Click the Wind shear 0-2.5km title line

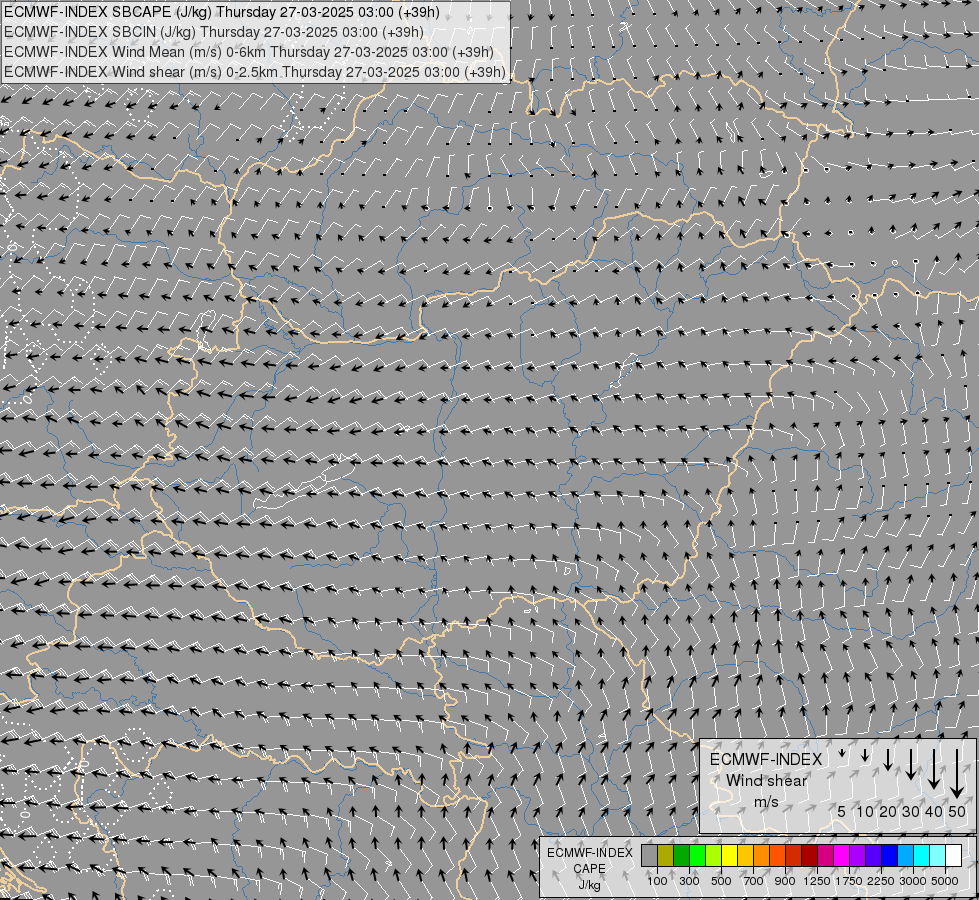[x=255, y=72]
